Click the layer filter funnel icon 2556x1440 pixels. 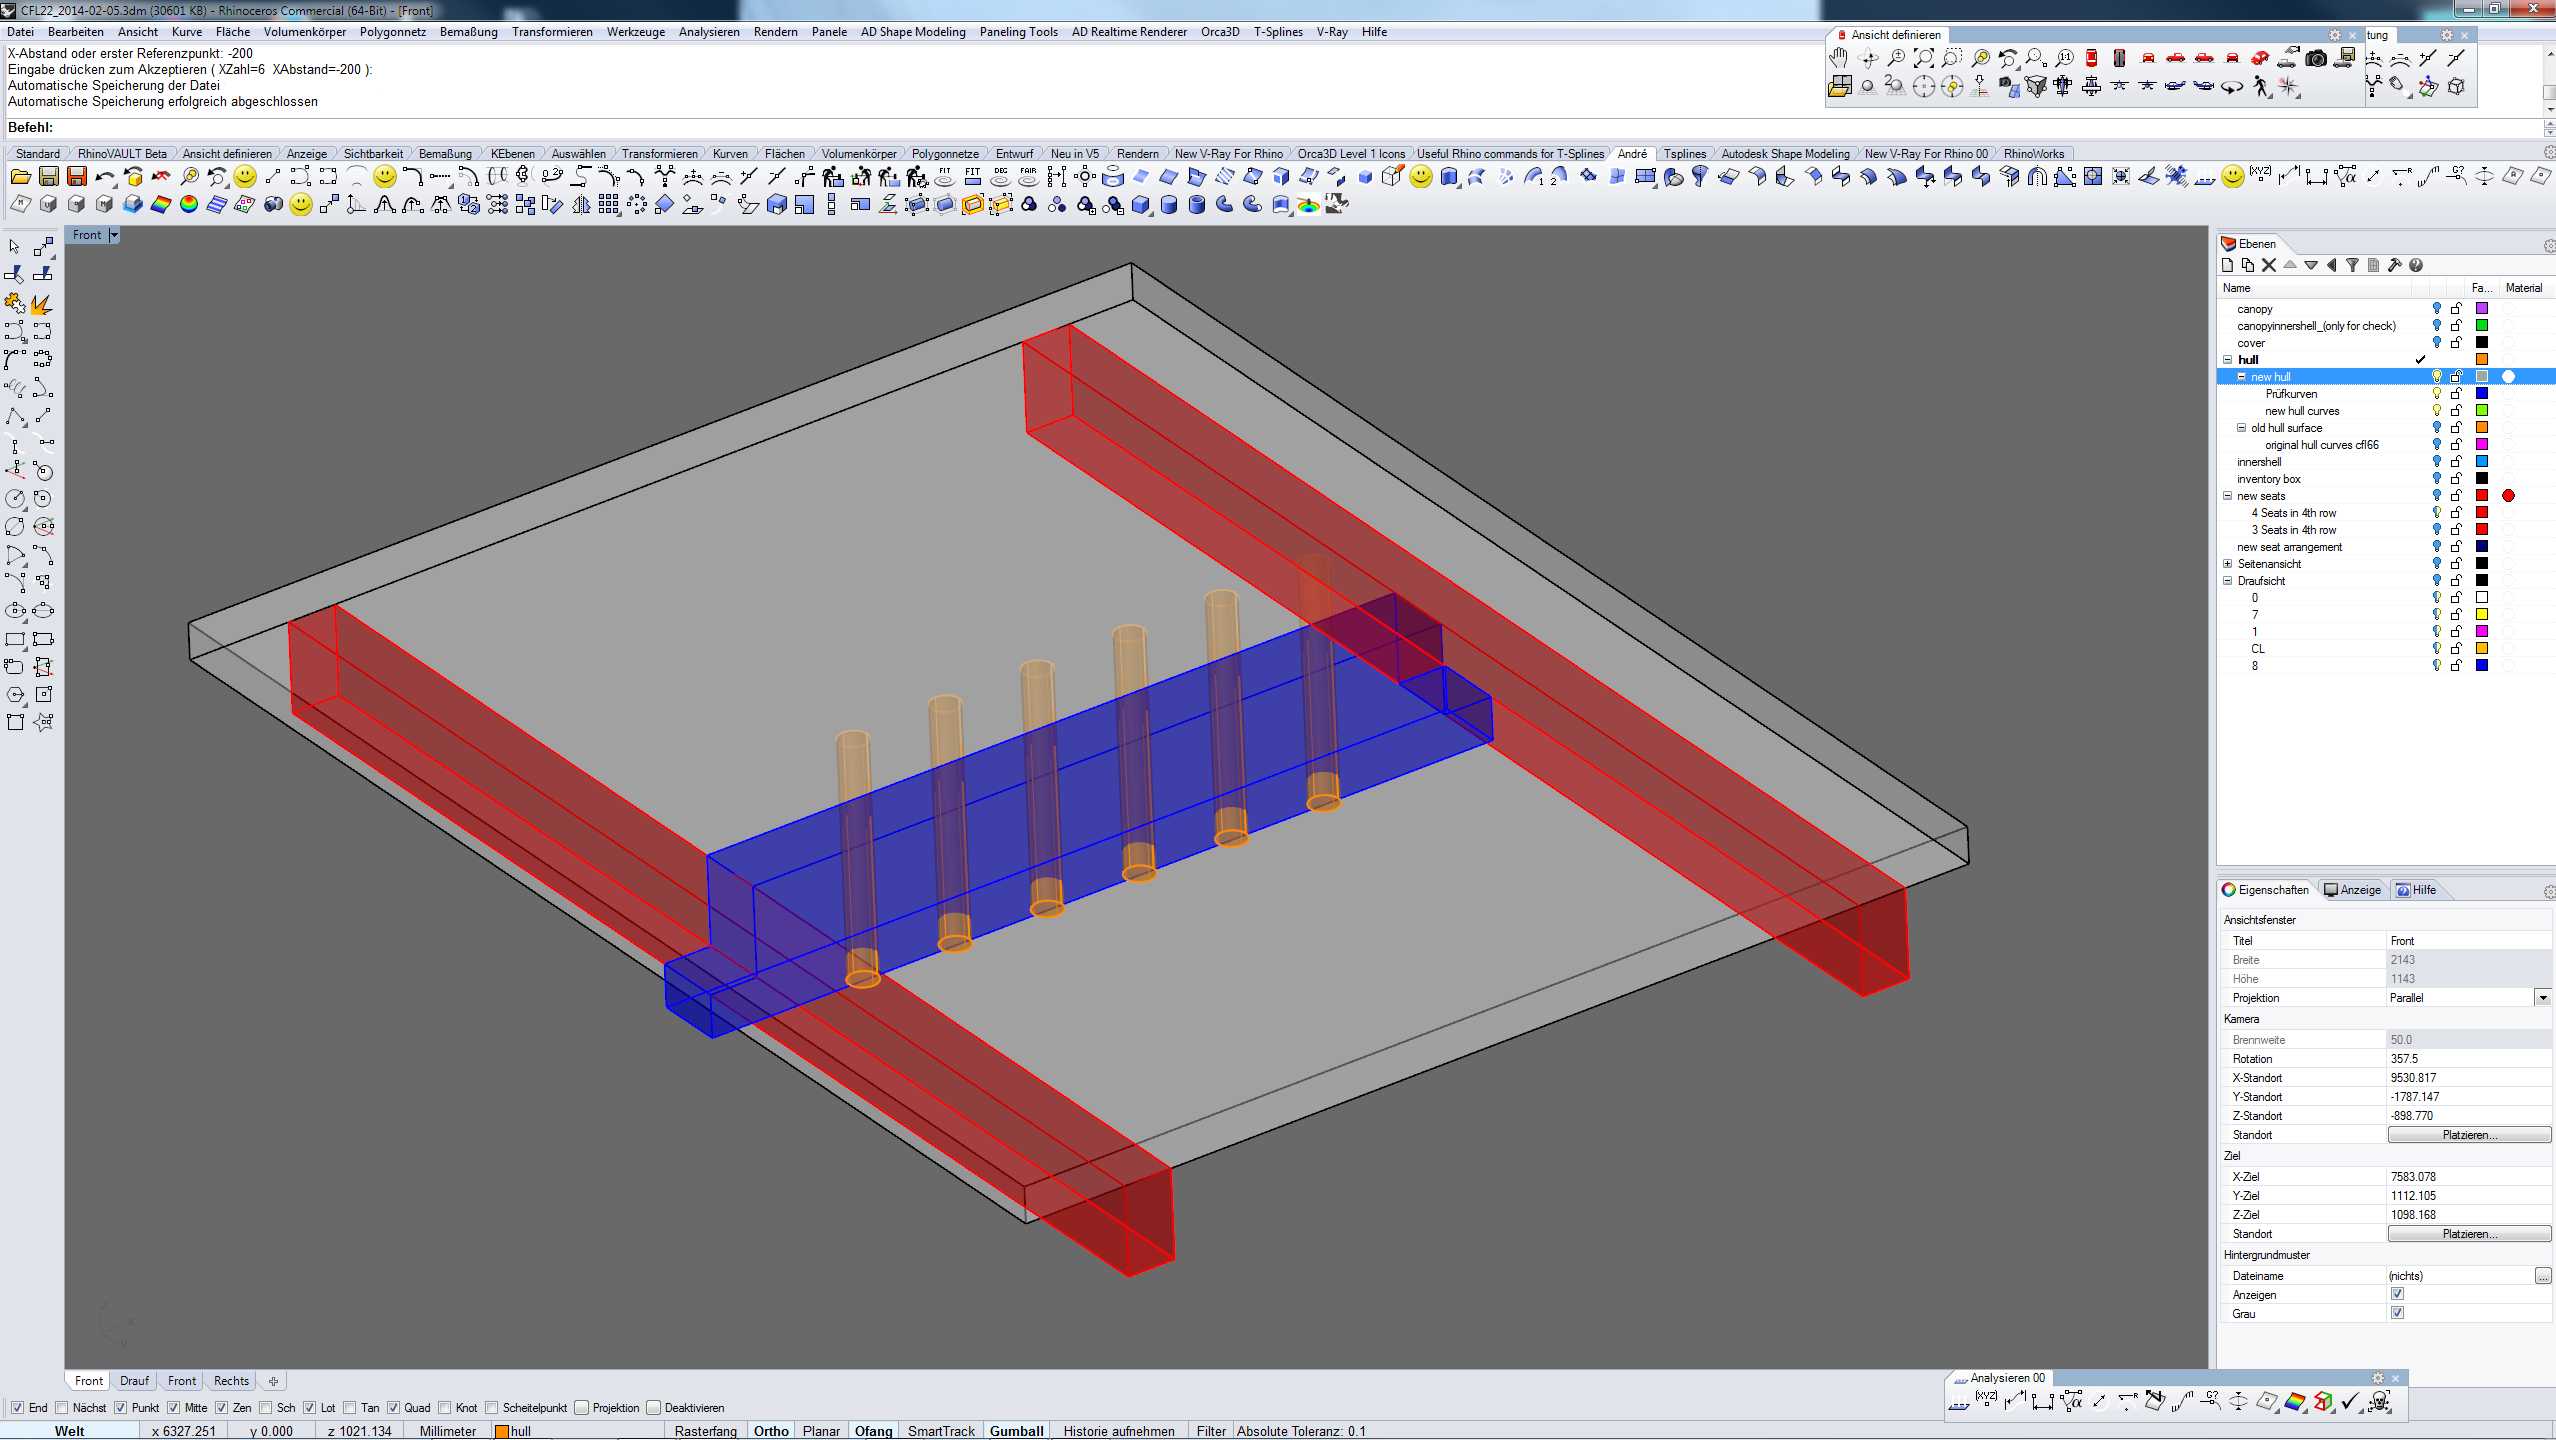click(2352, 265)
